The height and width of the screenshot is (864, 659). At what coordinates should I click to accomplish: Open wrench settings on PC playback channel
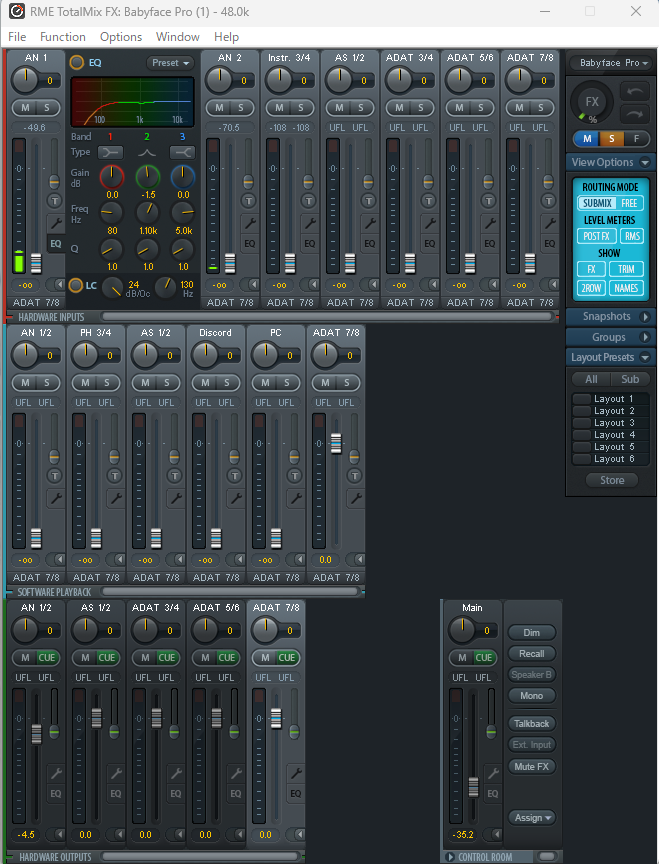pos(295,498)
